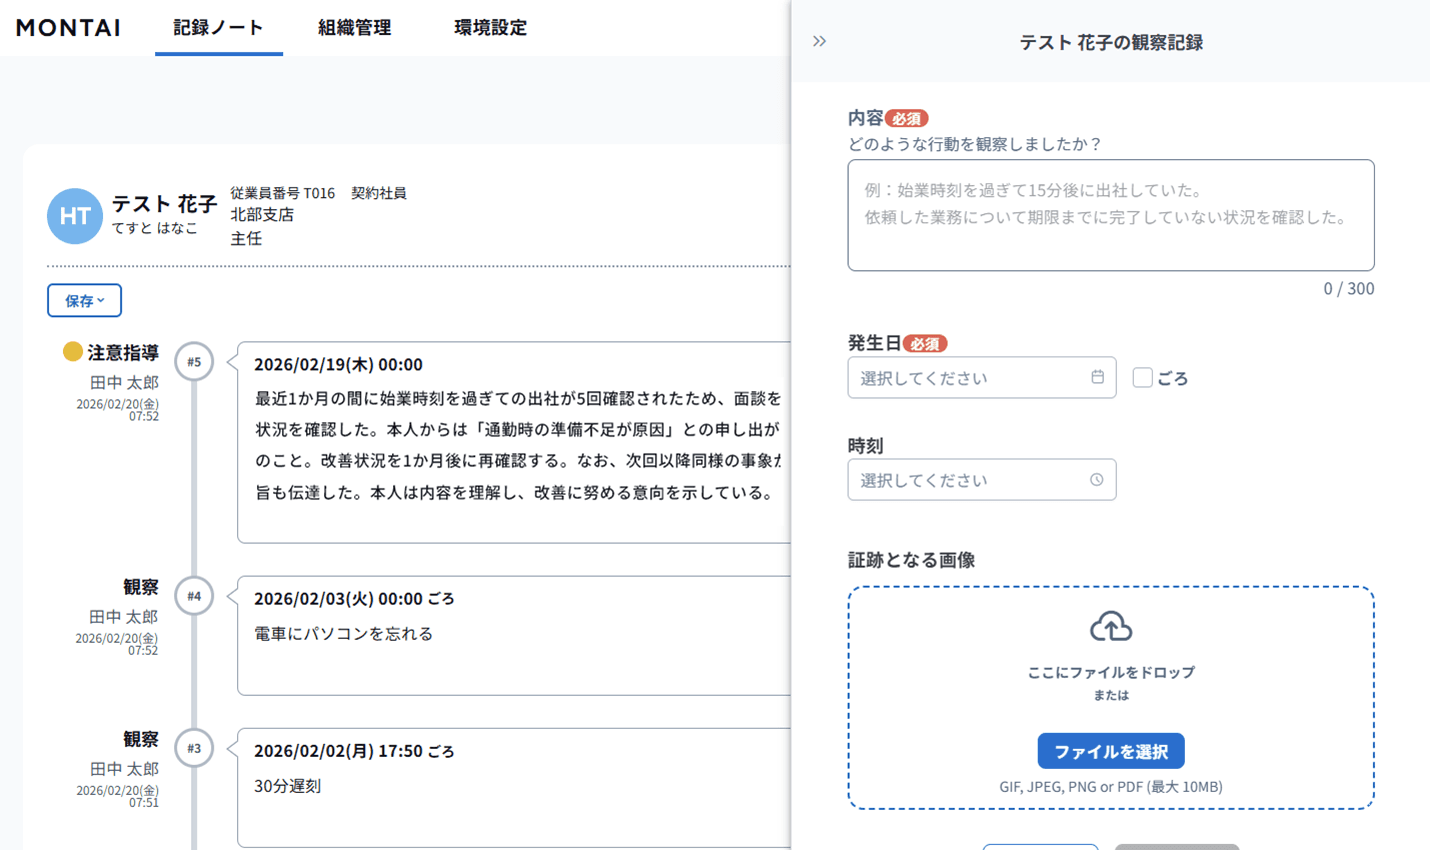Select timeline marker #4
The image size is (1430, 850).
click(x=194, y=596)
